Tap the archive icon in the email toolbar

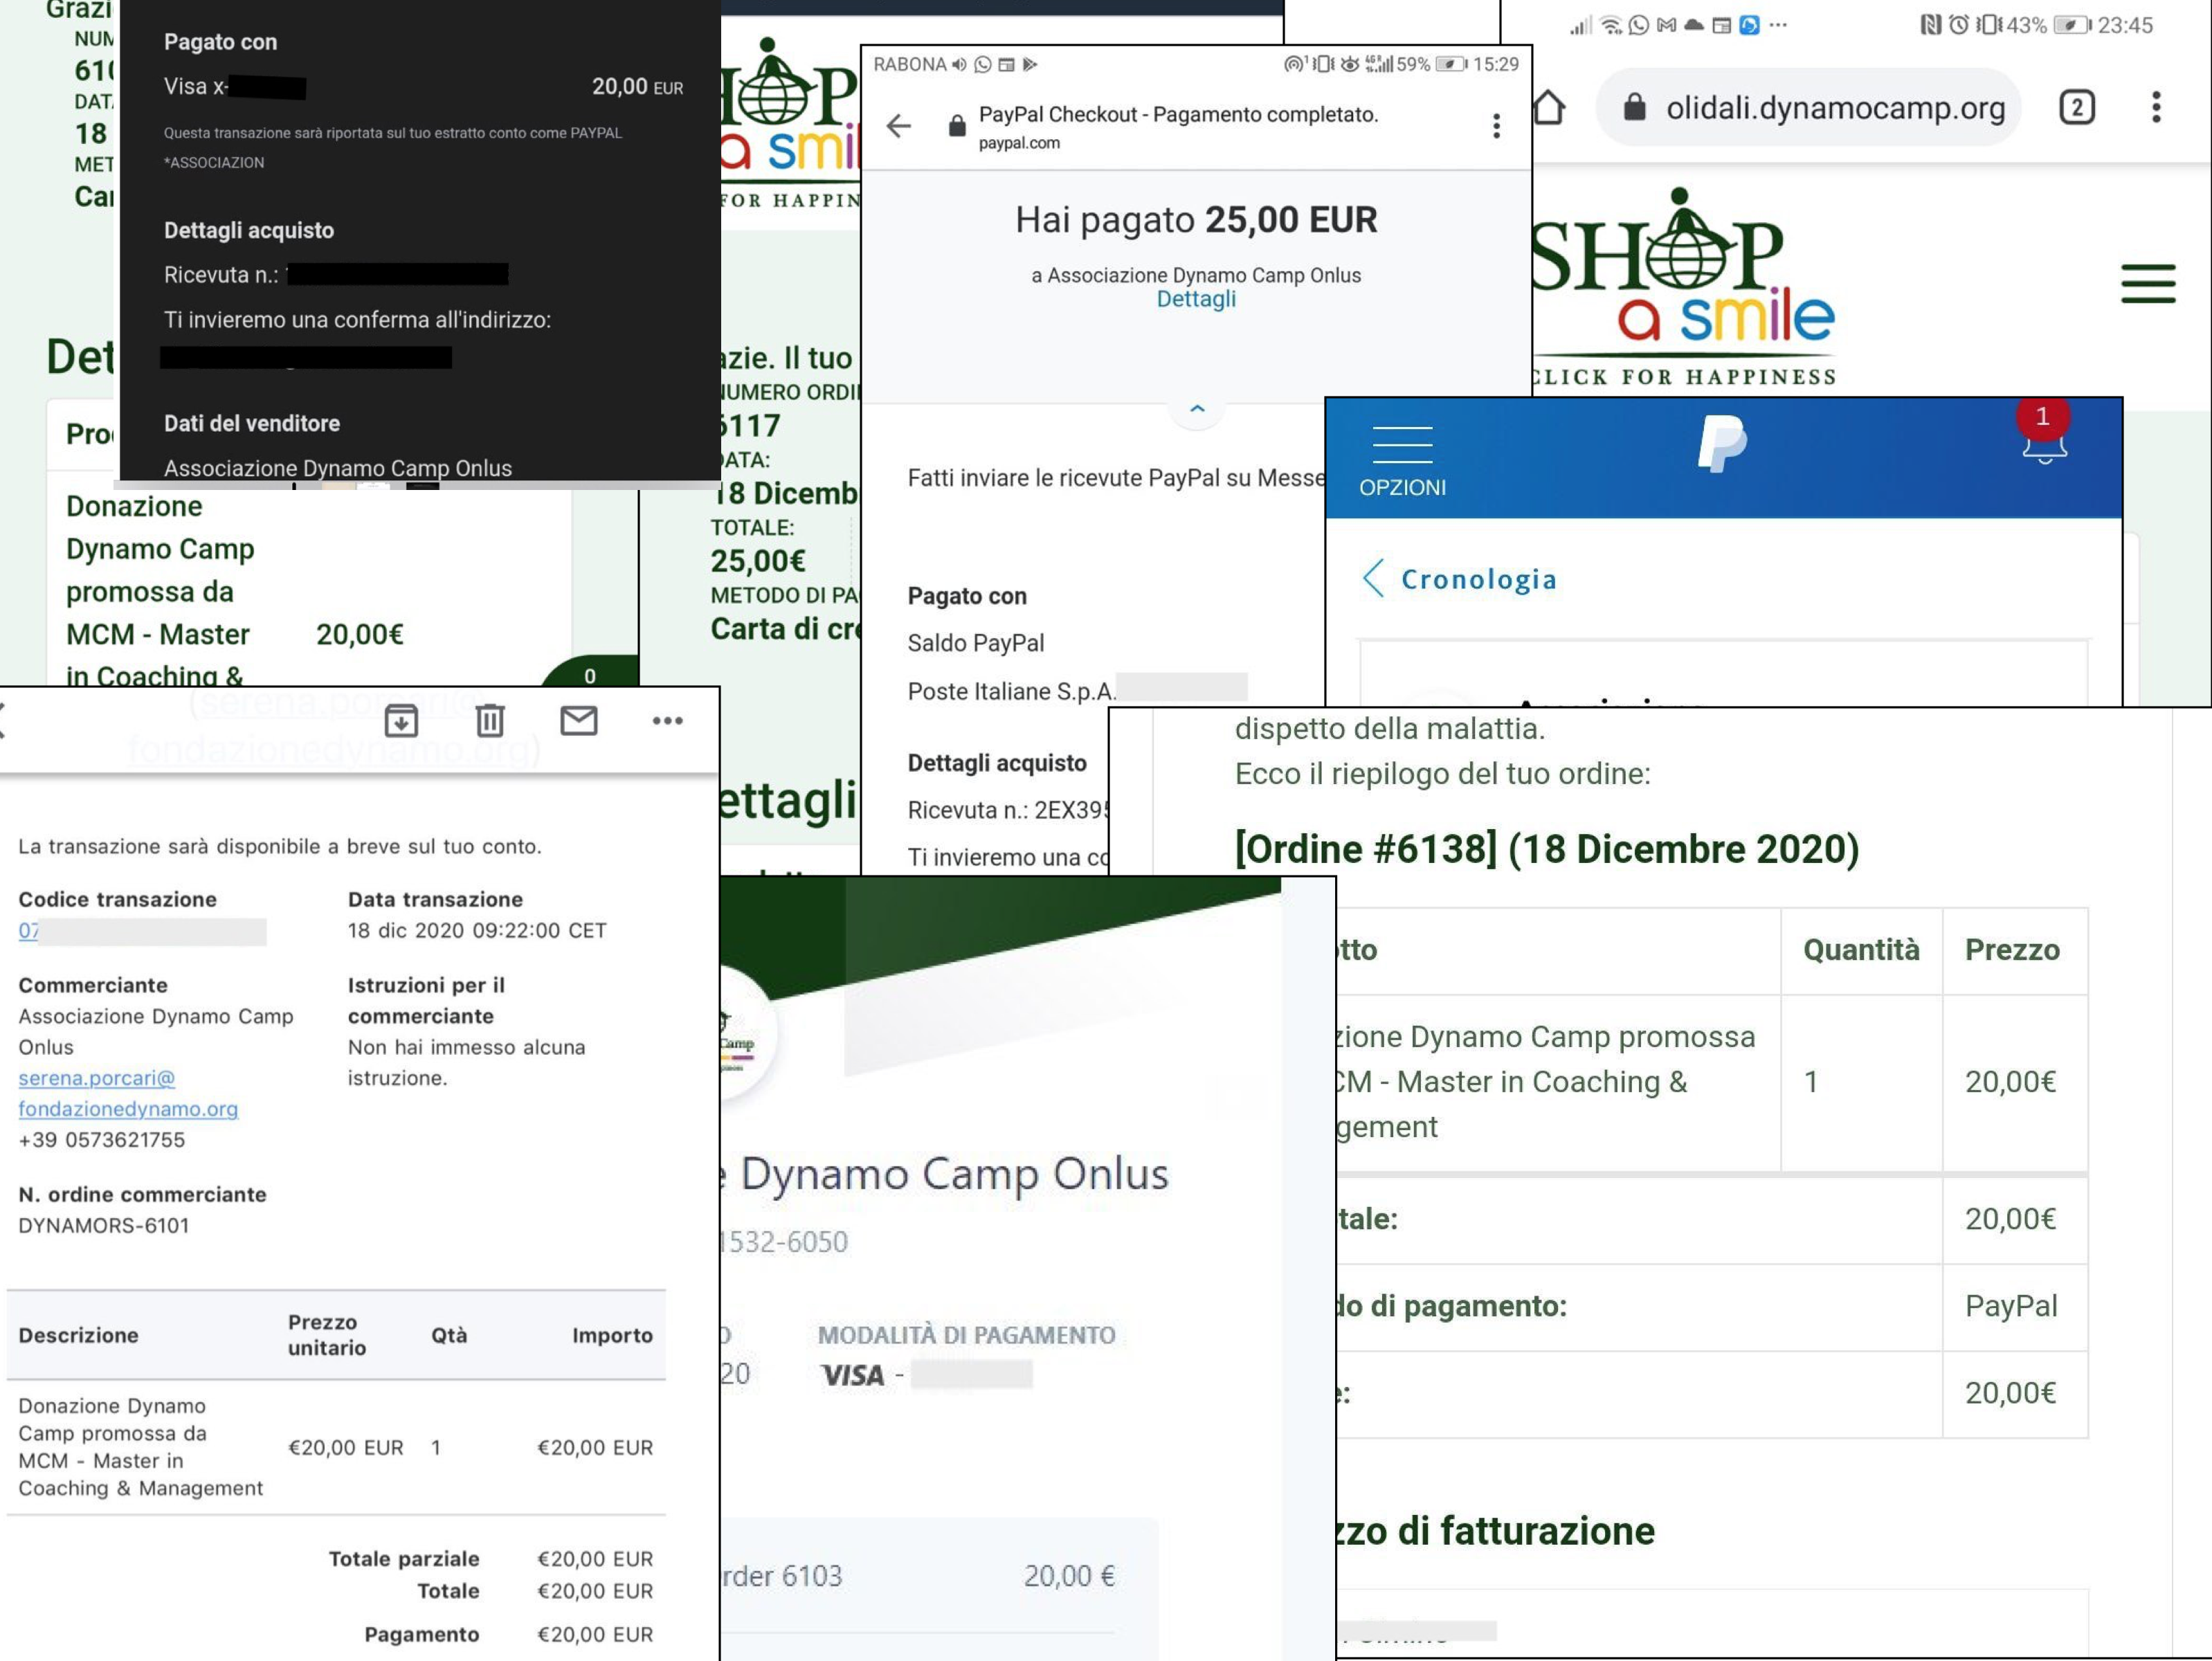pos(401,720)
